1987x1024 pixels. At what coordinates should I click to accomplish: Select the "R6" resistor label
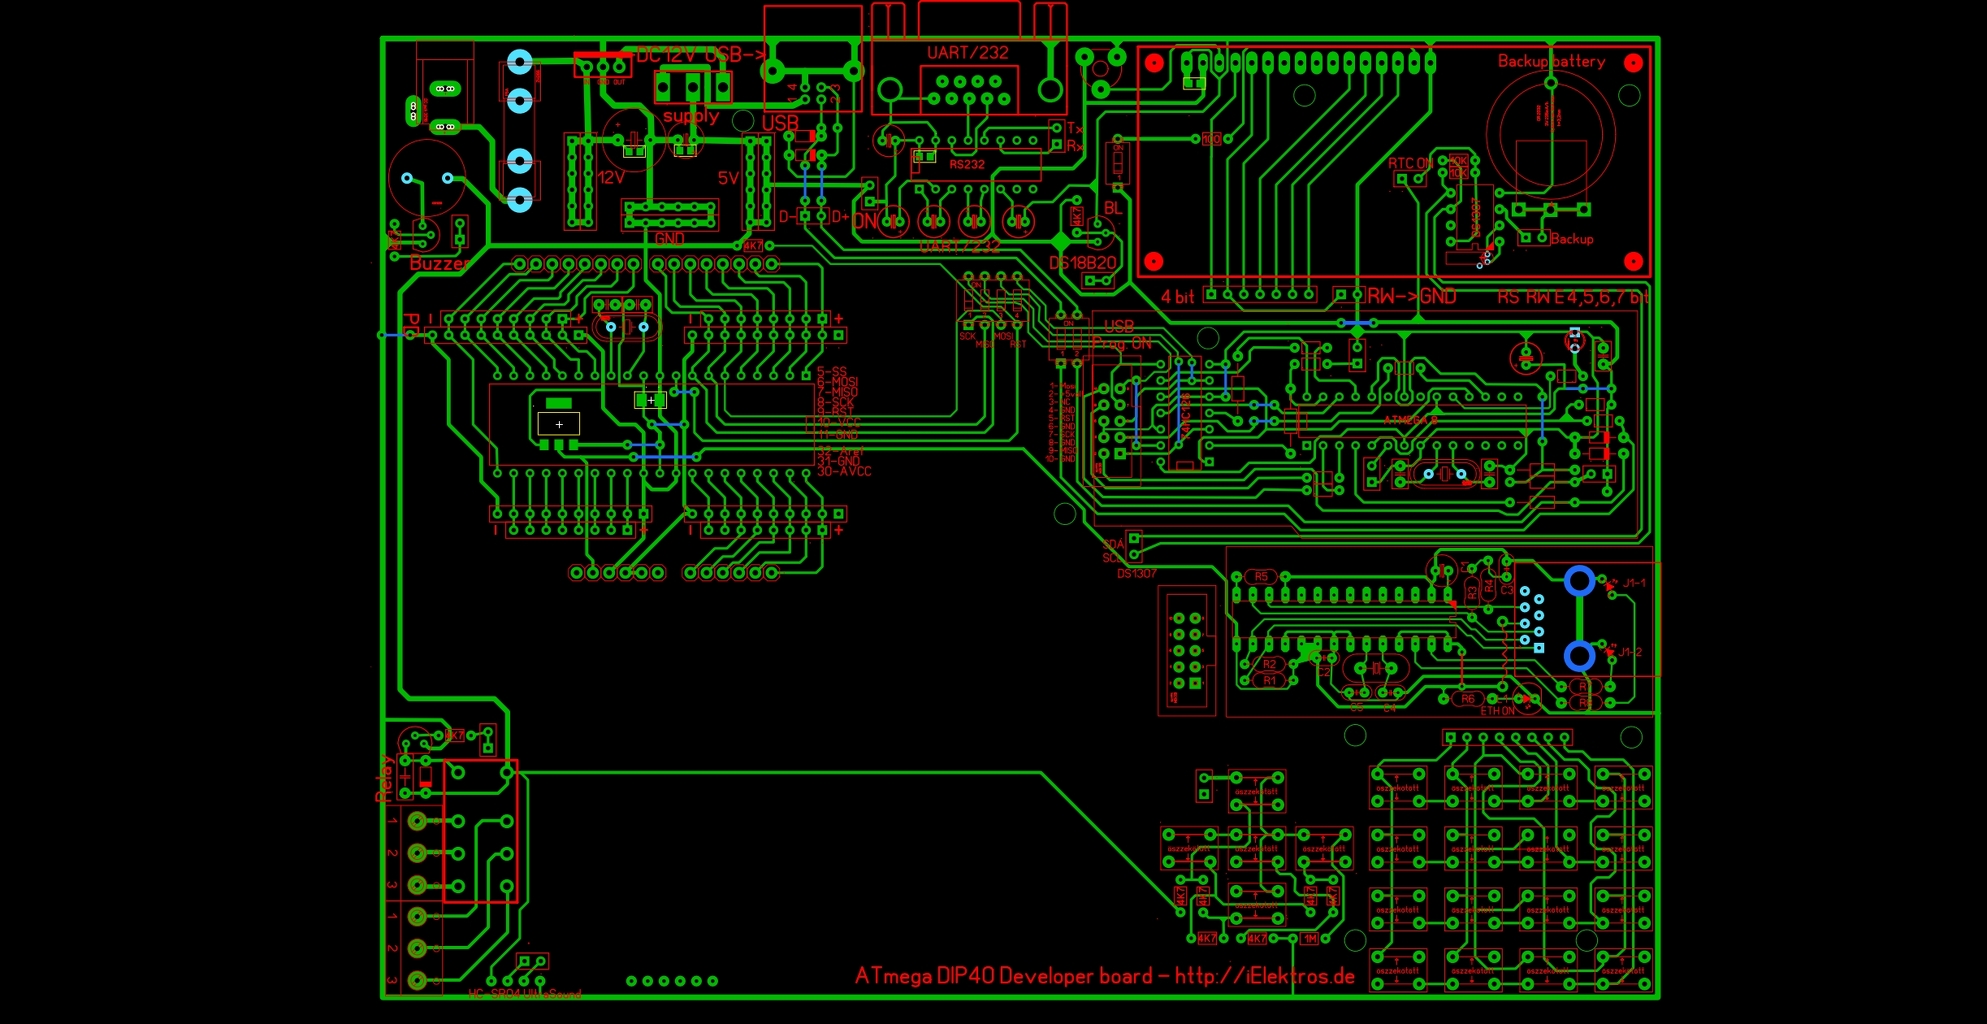pyautogui.click(x=1468, y=699)
